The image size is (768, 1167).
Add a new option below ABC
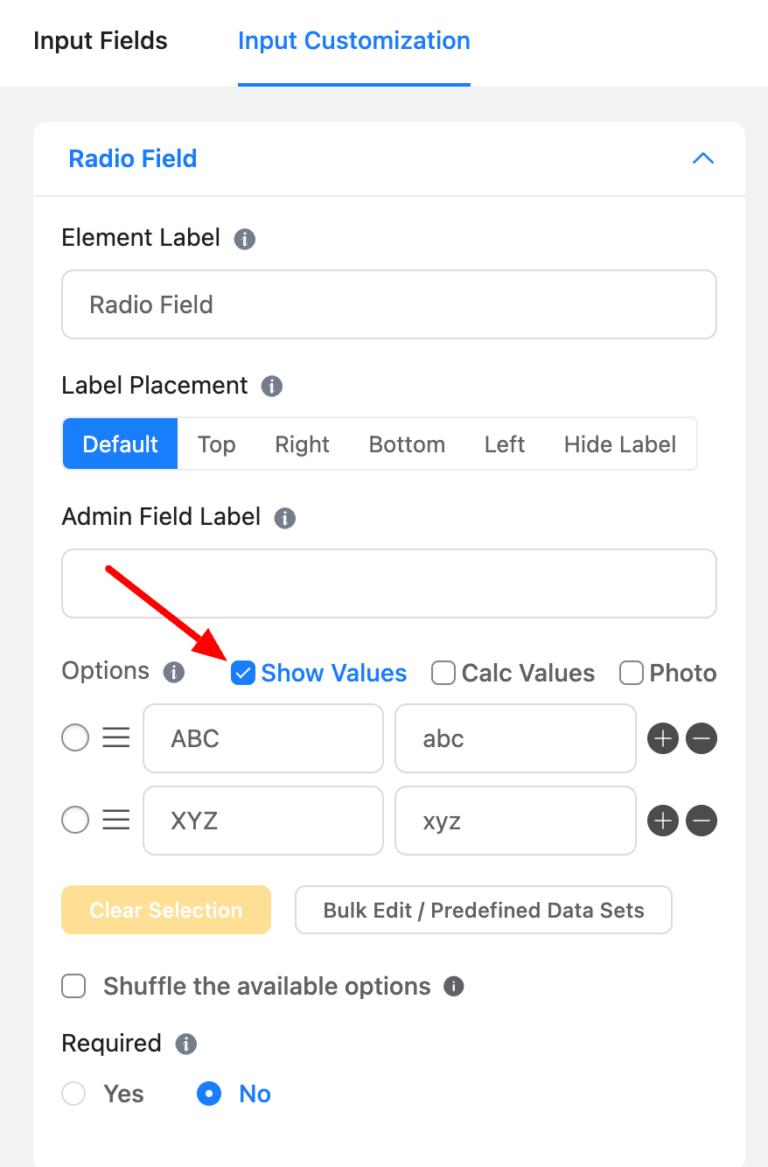(x=662, y=738)
